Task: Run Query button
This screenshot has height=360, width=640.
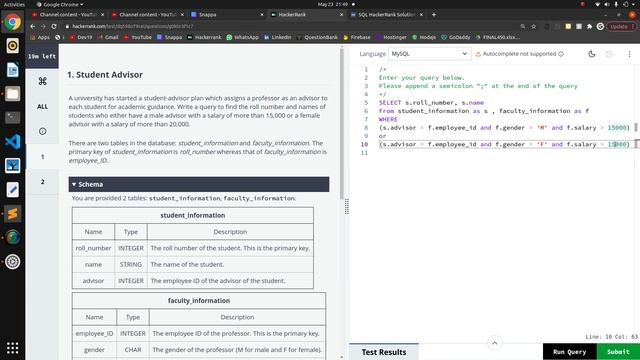Action: pyautogui.click(x=569, y=351)
